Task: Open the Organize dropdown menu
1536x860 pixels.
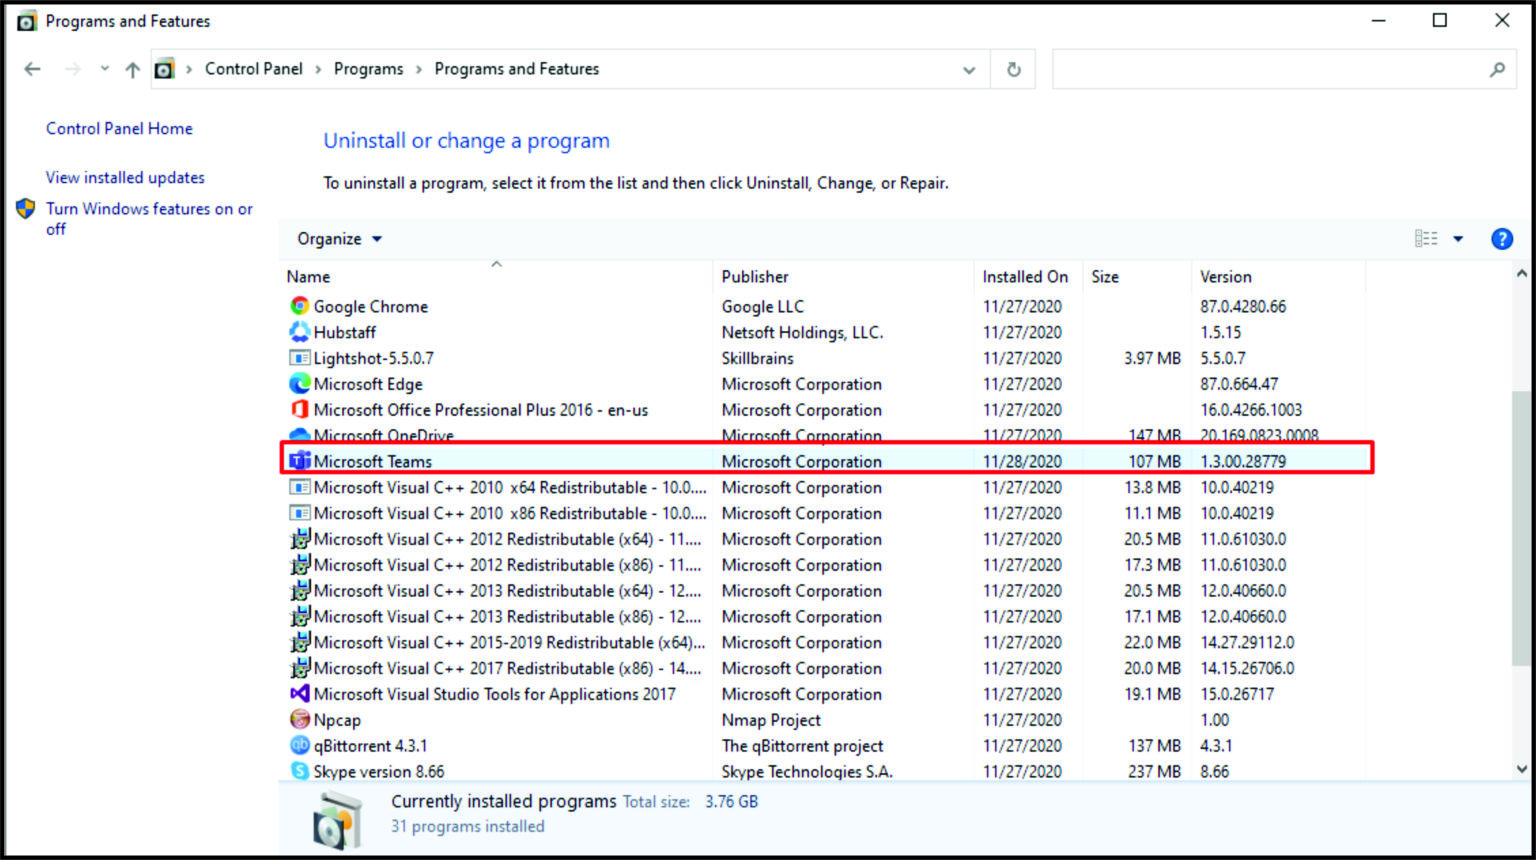Action: [338, 239]
